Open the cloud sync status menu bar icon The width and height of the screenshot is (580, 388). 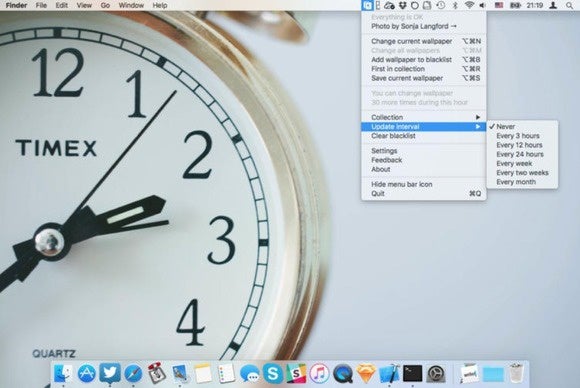[x=389, y=5]
